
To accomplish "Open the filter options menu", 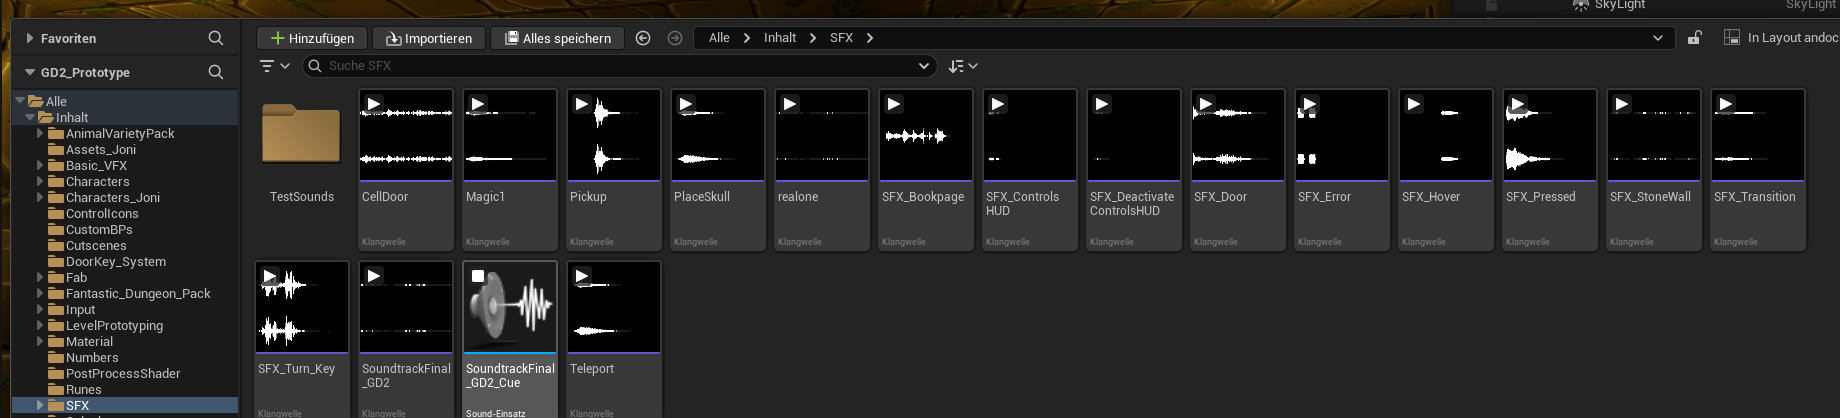I will tap(274, 66).
